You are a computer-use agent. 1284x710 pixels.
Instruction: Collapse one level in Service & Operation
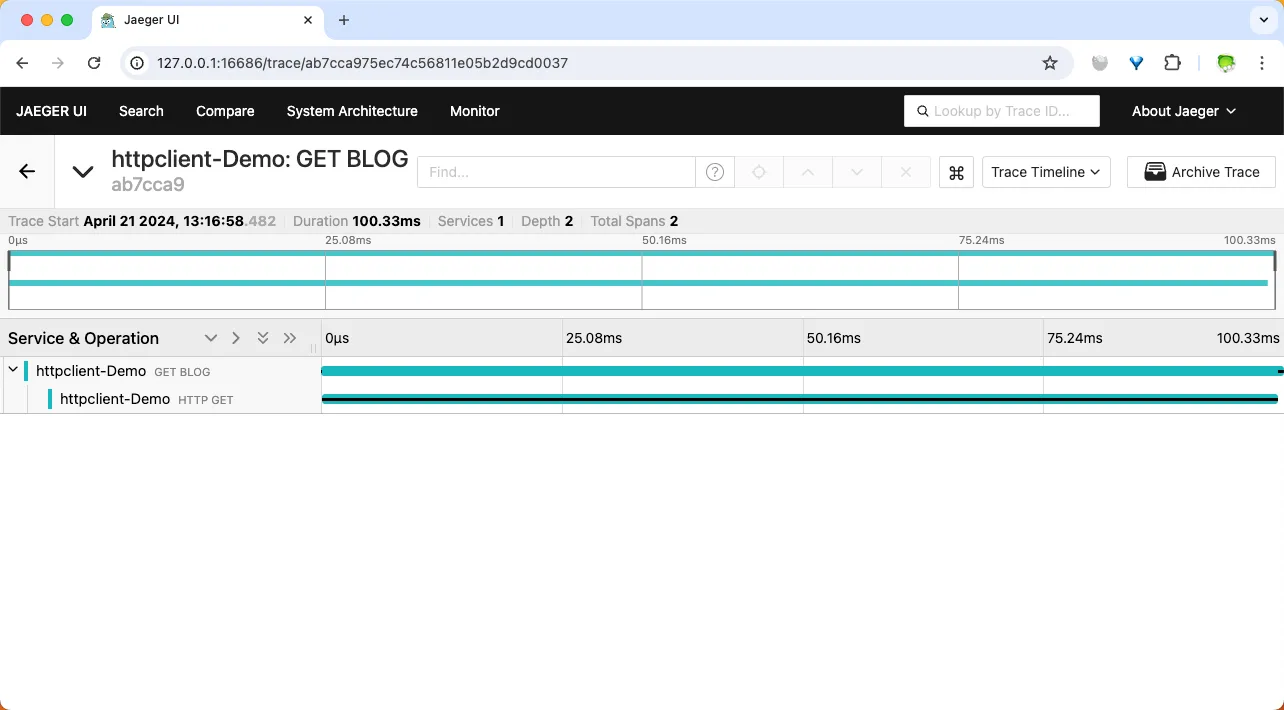click(x=236, y=338)
